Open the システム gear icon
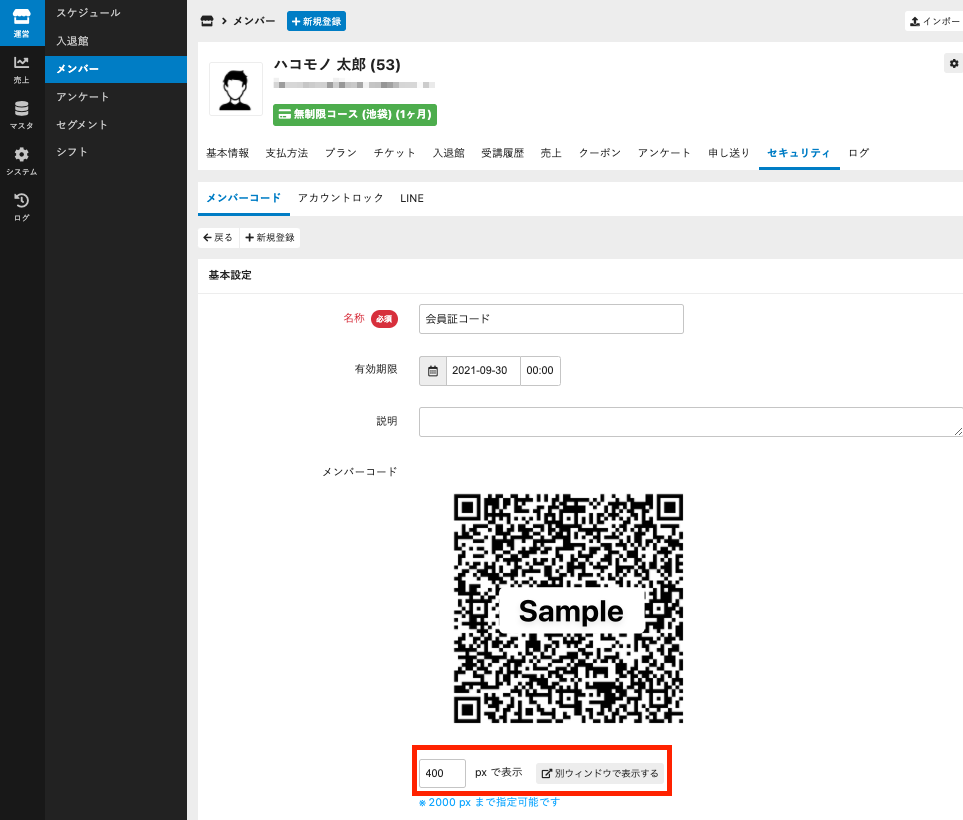 pyautogui.click(x=21, y=162)
